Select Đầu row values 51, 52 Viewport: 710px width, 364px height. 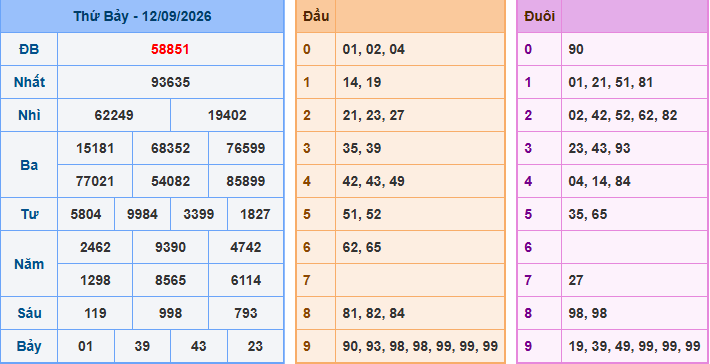(x=362, y=214)
